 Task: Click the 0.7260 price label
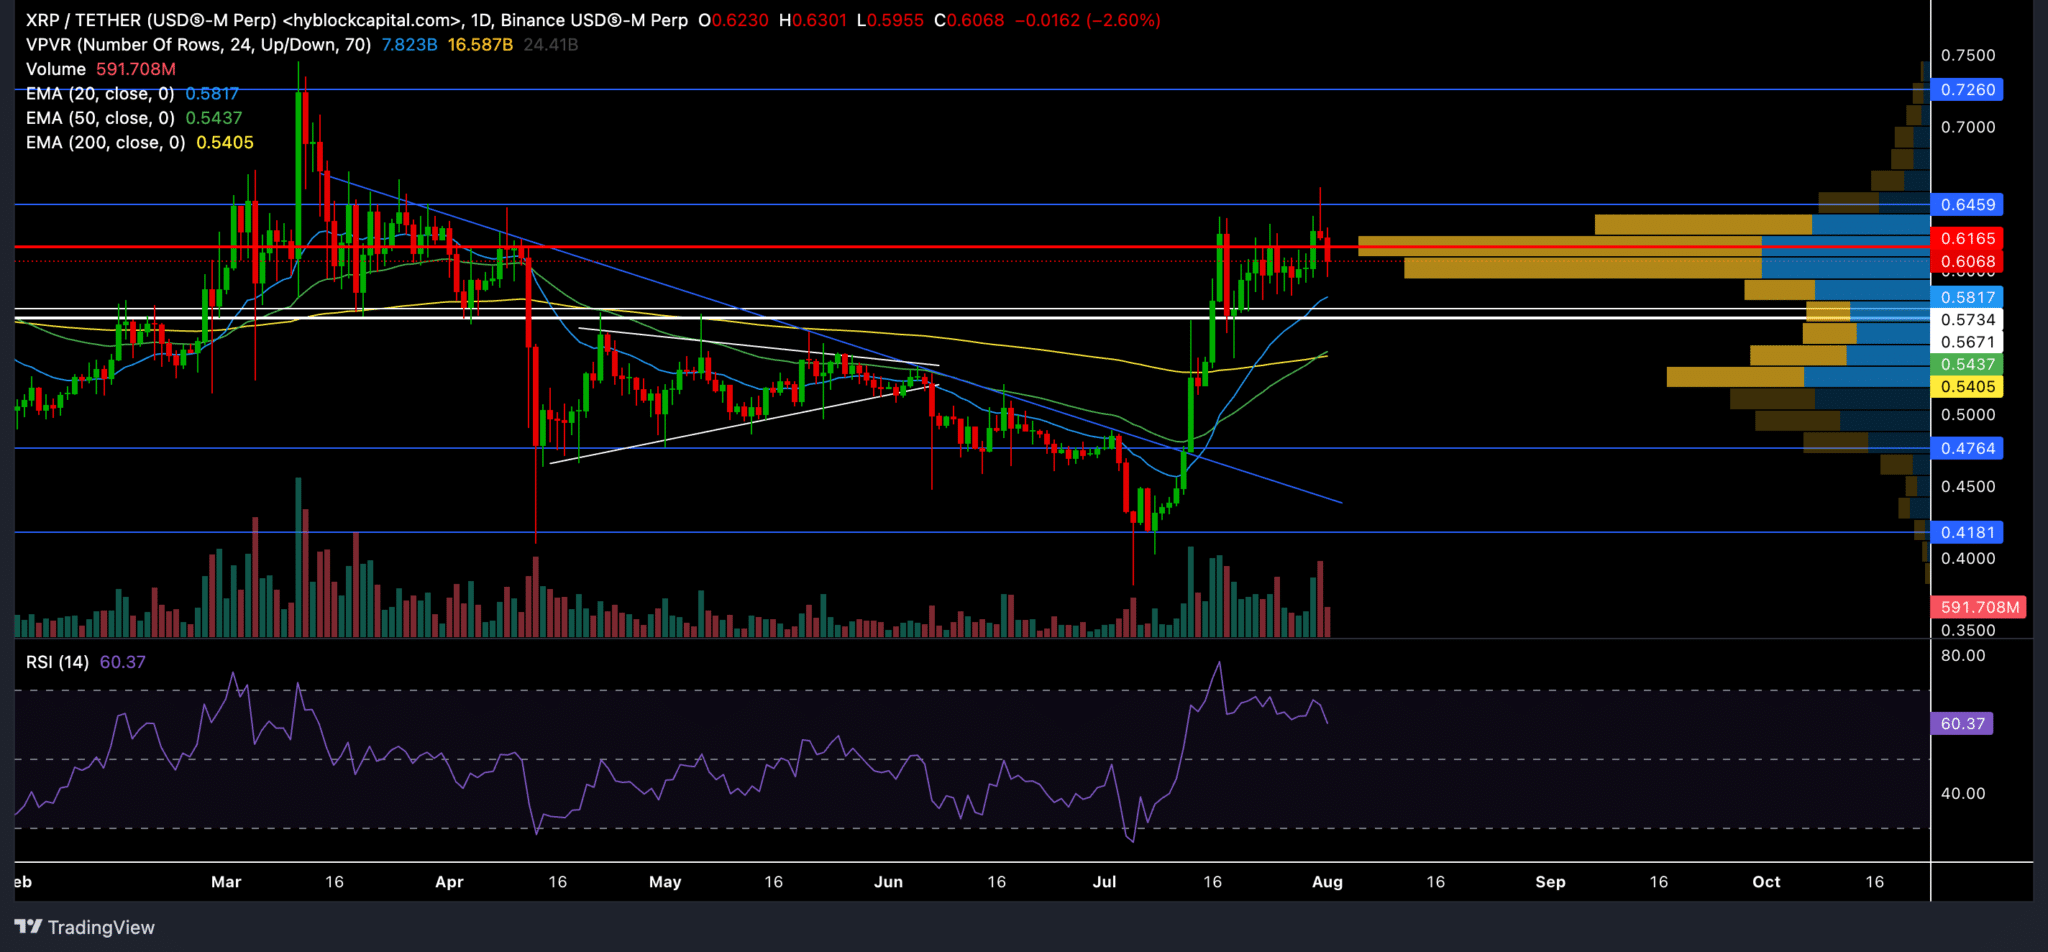coord(1967,90)
